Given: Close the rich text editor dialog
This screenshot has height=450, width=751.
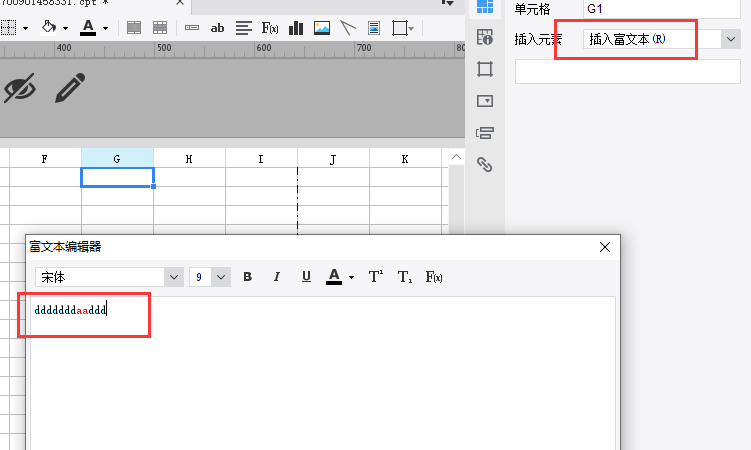Looking at the screenshot, I should coord(605,247).
